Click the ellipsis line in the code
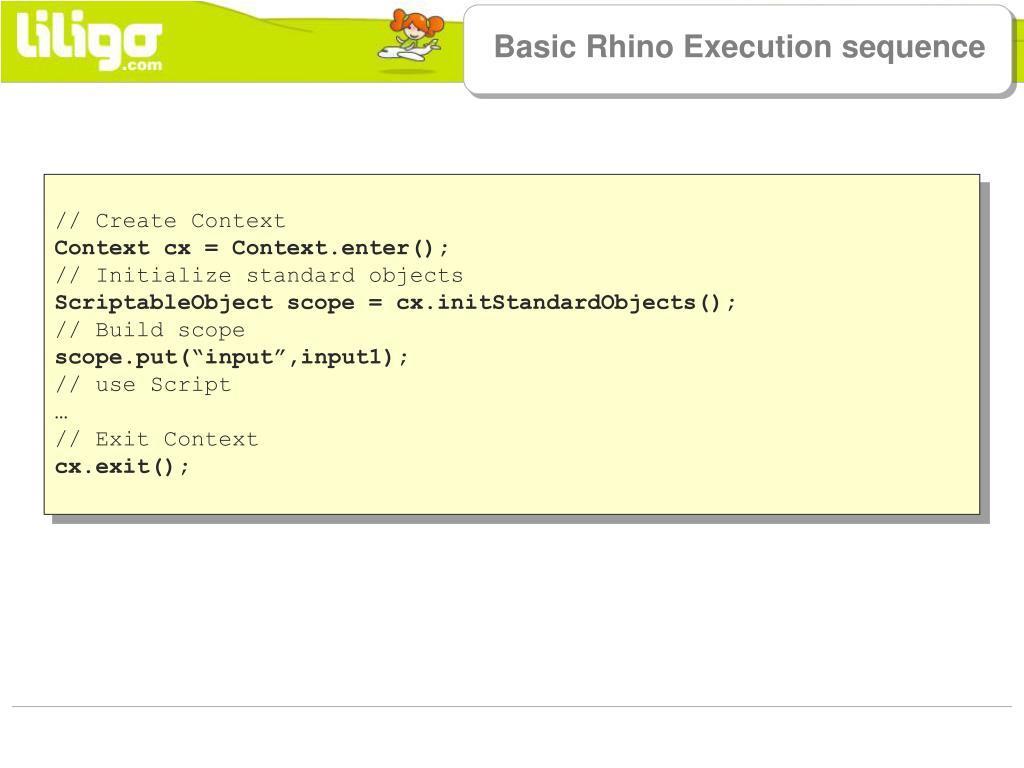 [61, 415]
